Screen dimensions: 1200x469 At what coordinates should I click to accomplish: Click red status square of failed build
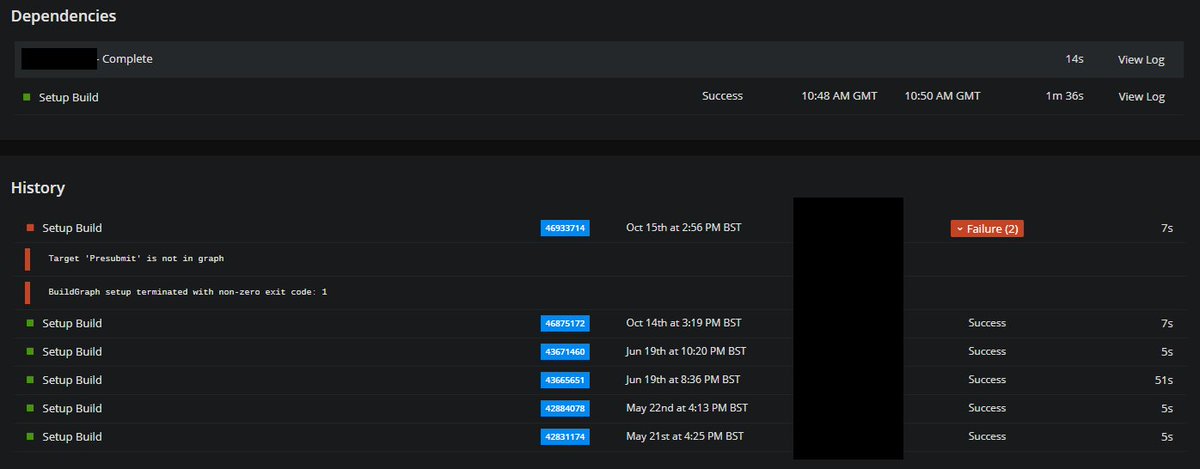pos(30,228)
